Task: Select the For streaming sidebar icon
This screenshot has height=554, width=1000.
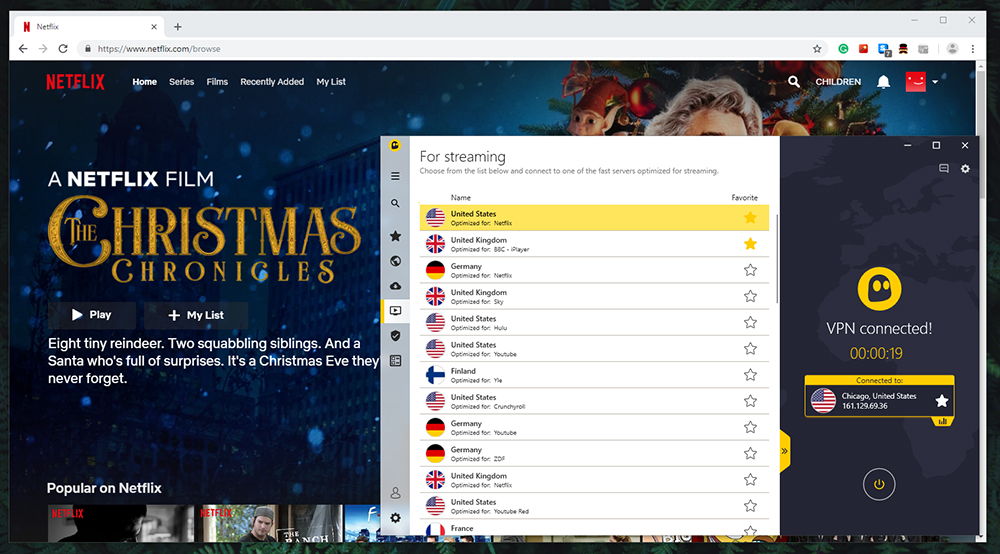Action: [395, 310]
